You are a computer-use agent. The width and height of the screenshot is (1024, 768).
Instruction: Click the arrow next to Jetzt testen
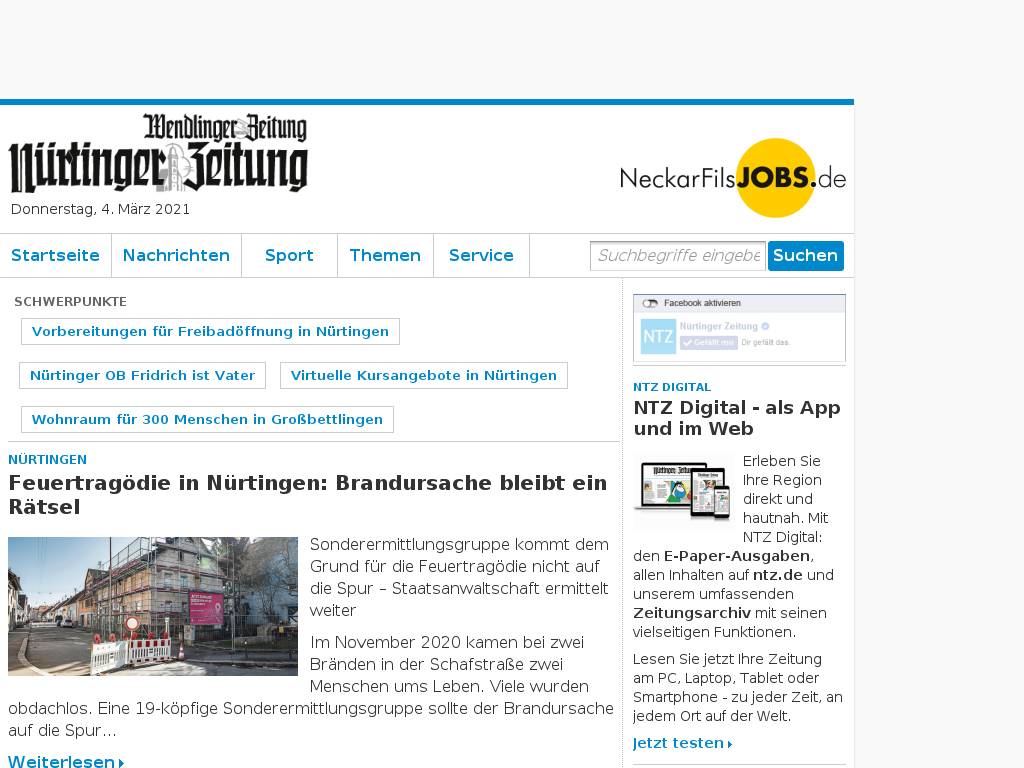click(x=731, y=744)
